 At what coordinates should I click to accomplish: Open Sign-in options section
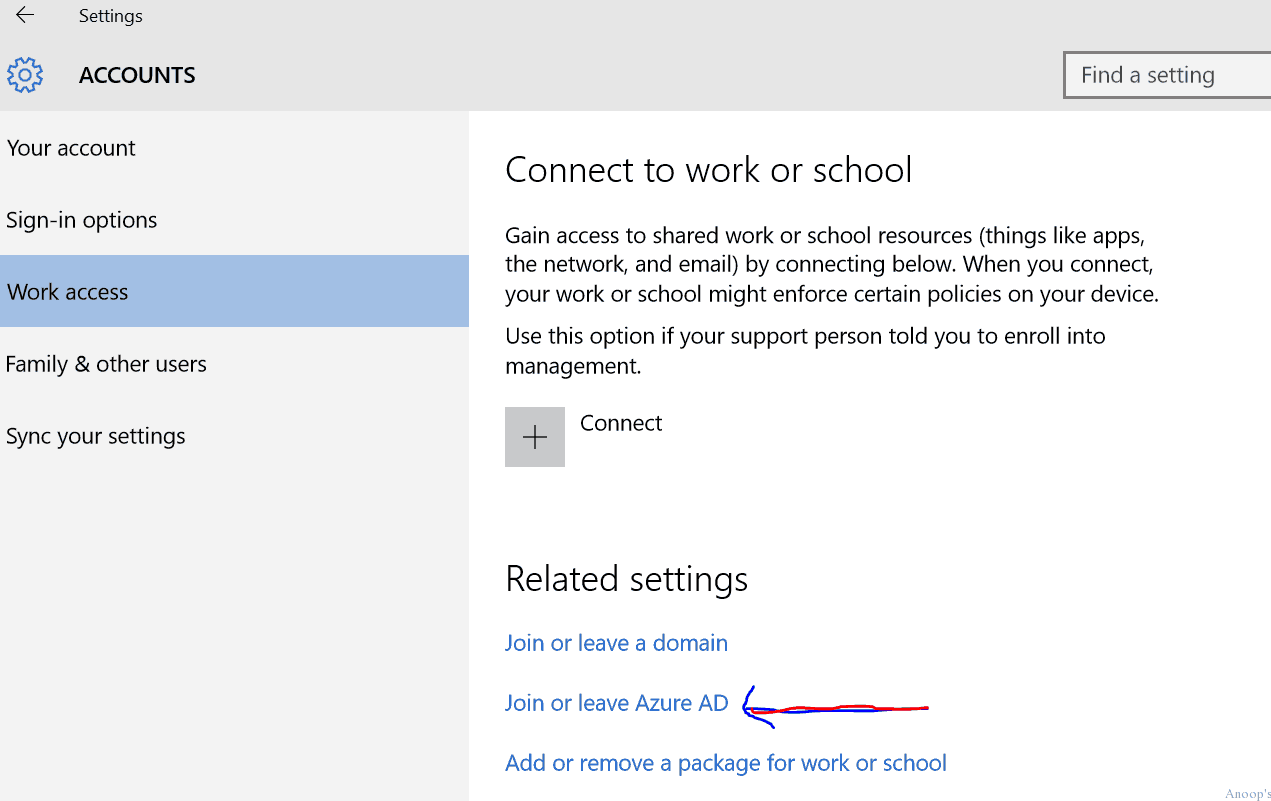234,220
